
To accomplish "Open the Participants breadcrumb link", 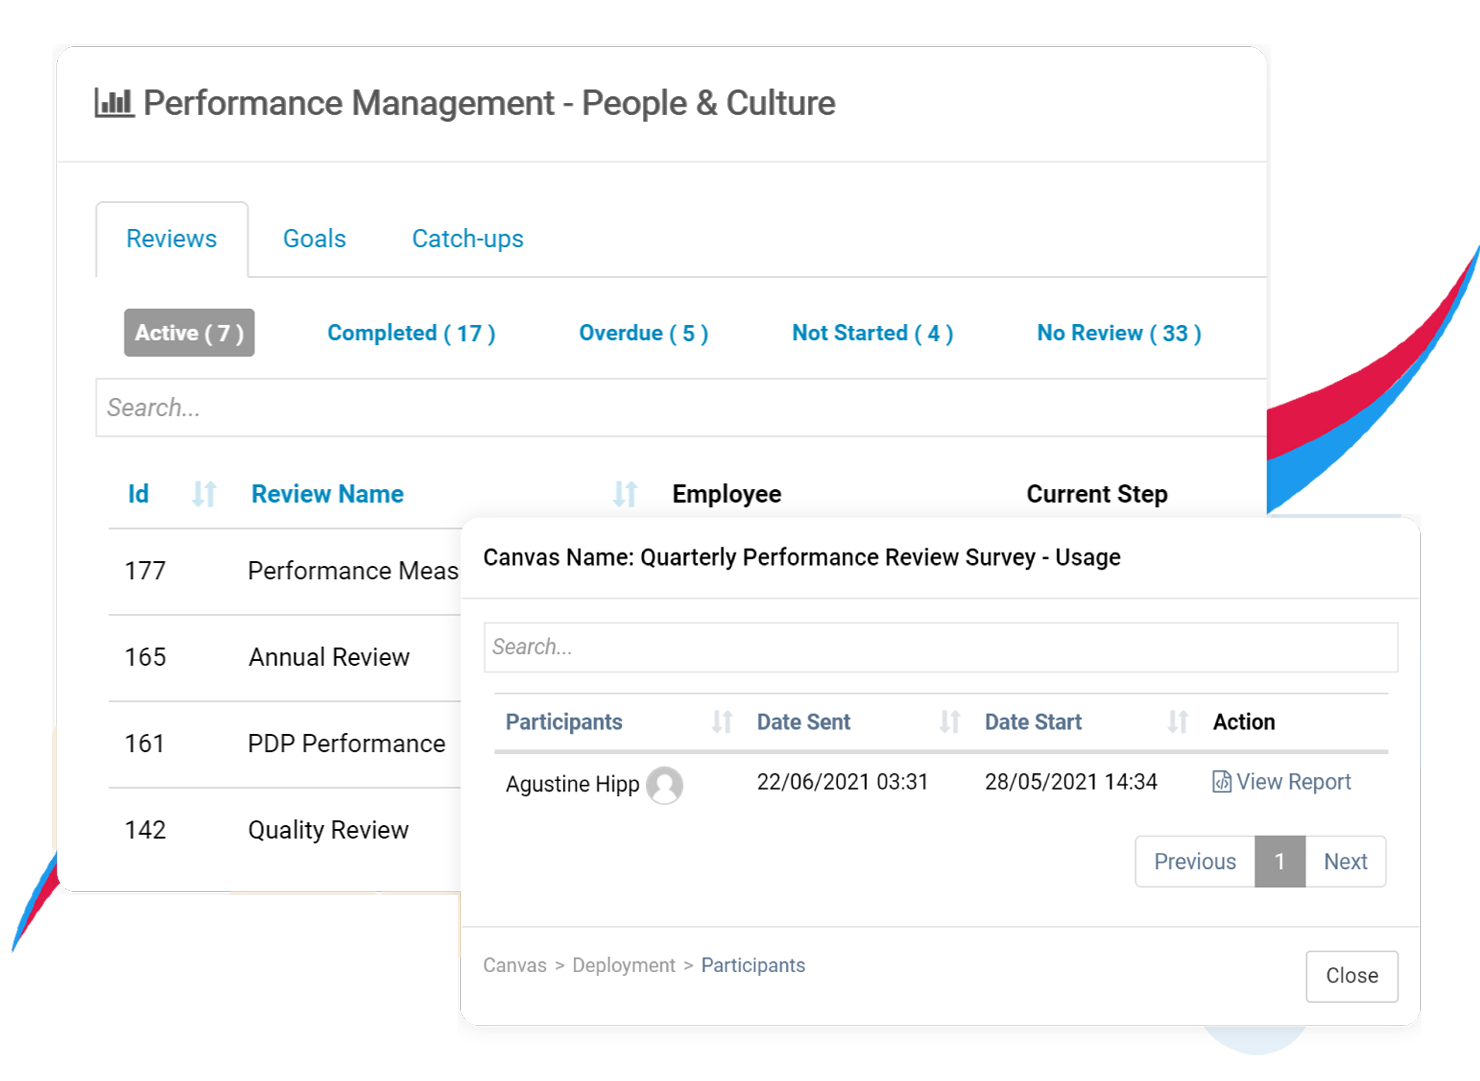I will (753, 964).
